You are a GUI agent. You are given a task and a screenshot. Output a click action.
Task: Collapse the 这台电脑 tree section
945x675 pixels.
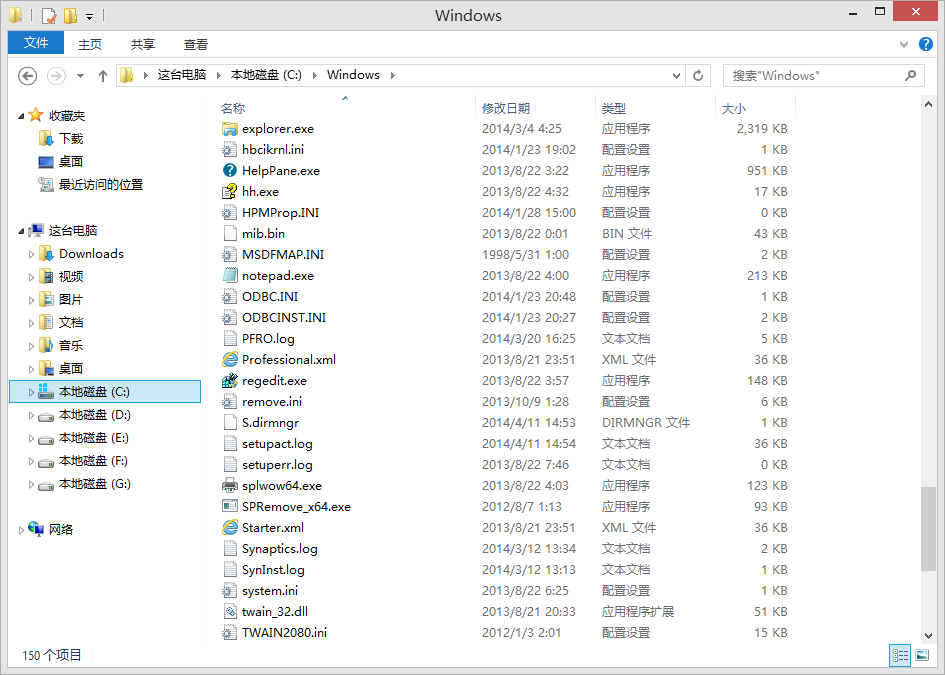(21, 231)
